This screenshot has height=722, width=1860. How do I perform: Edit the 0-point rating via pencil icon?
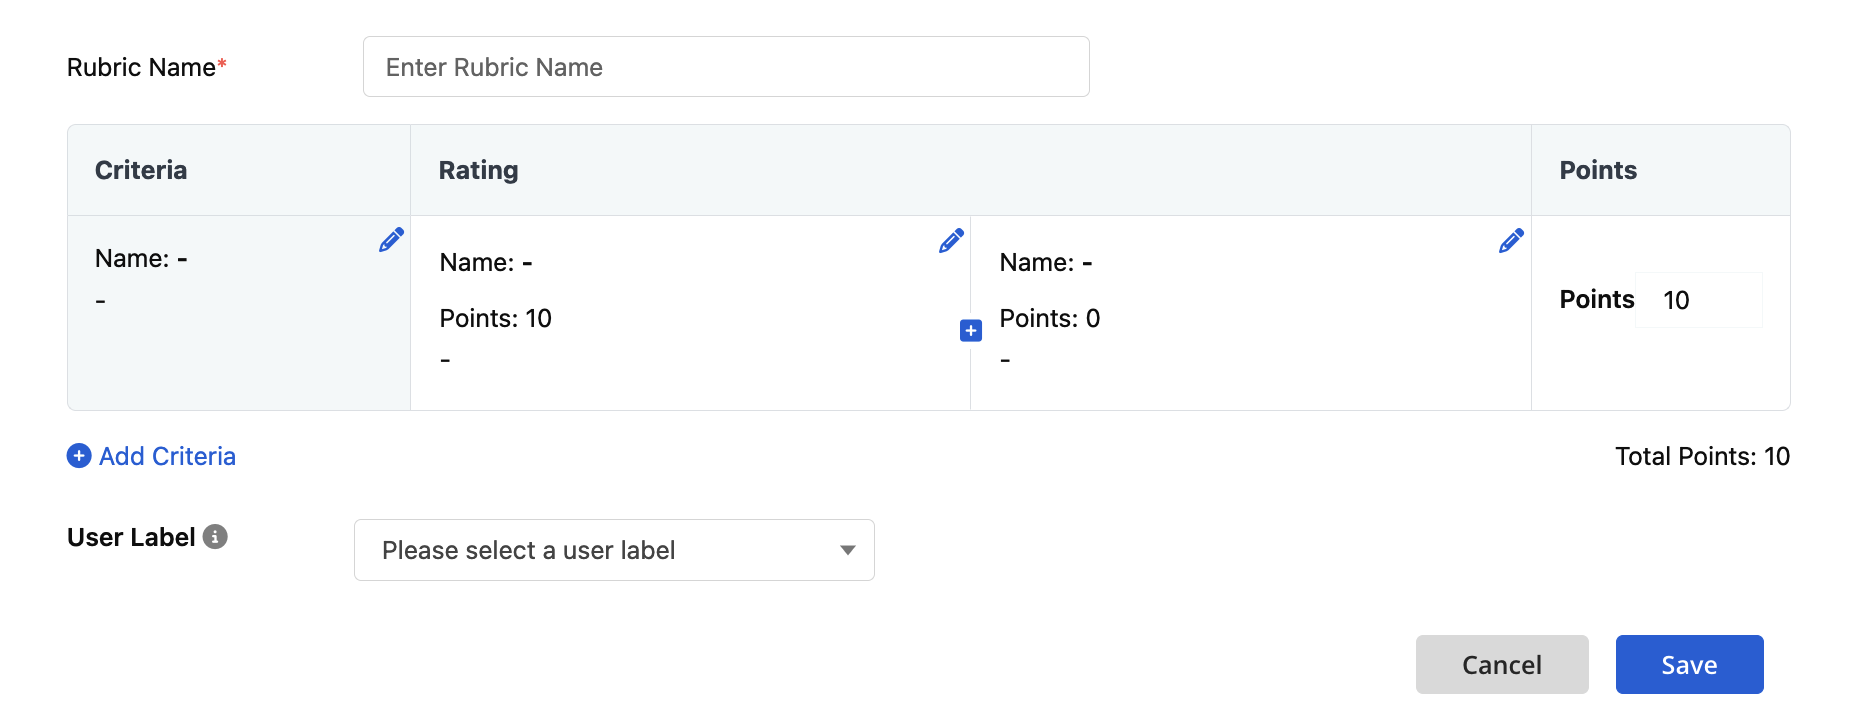click(x=1511, y=240)
